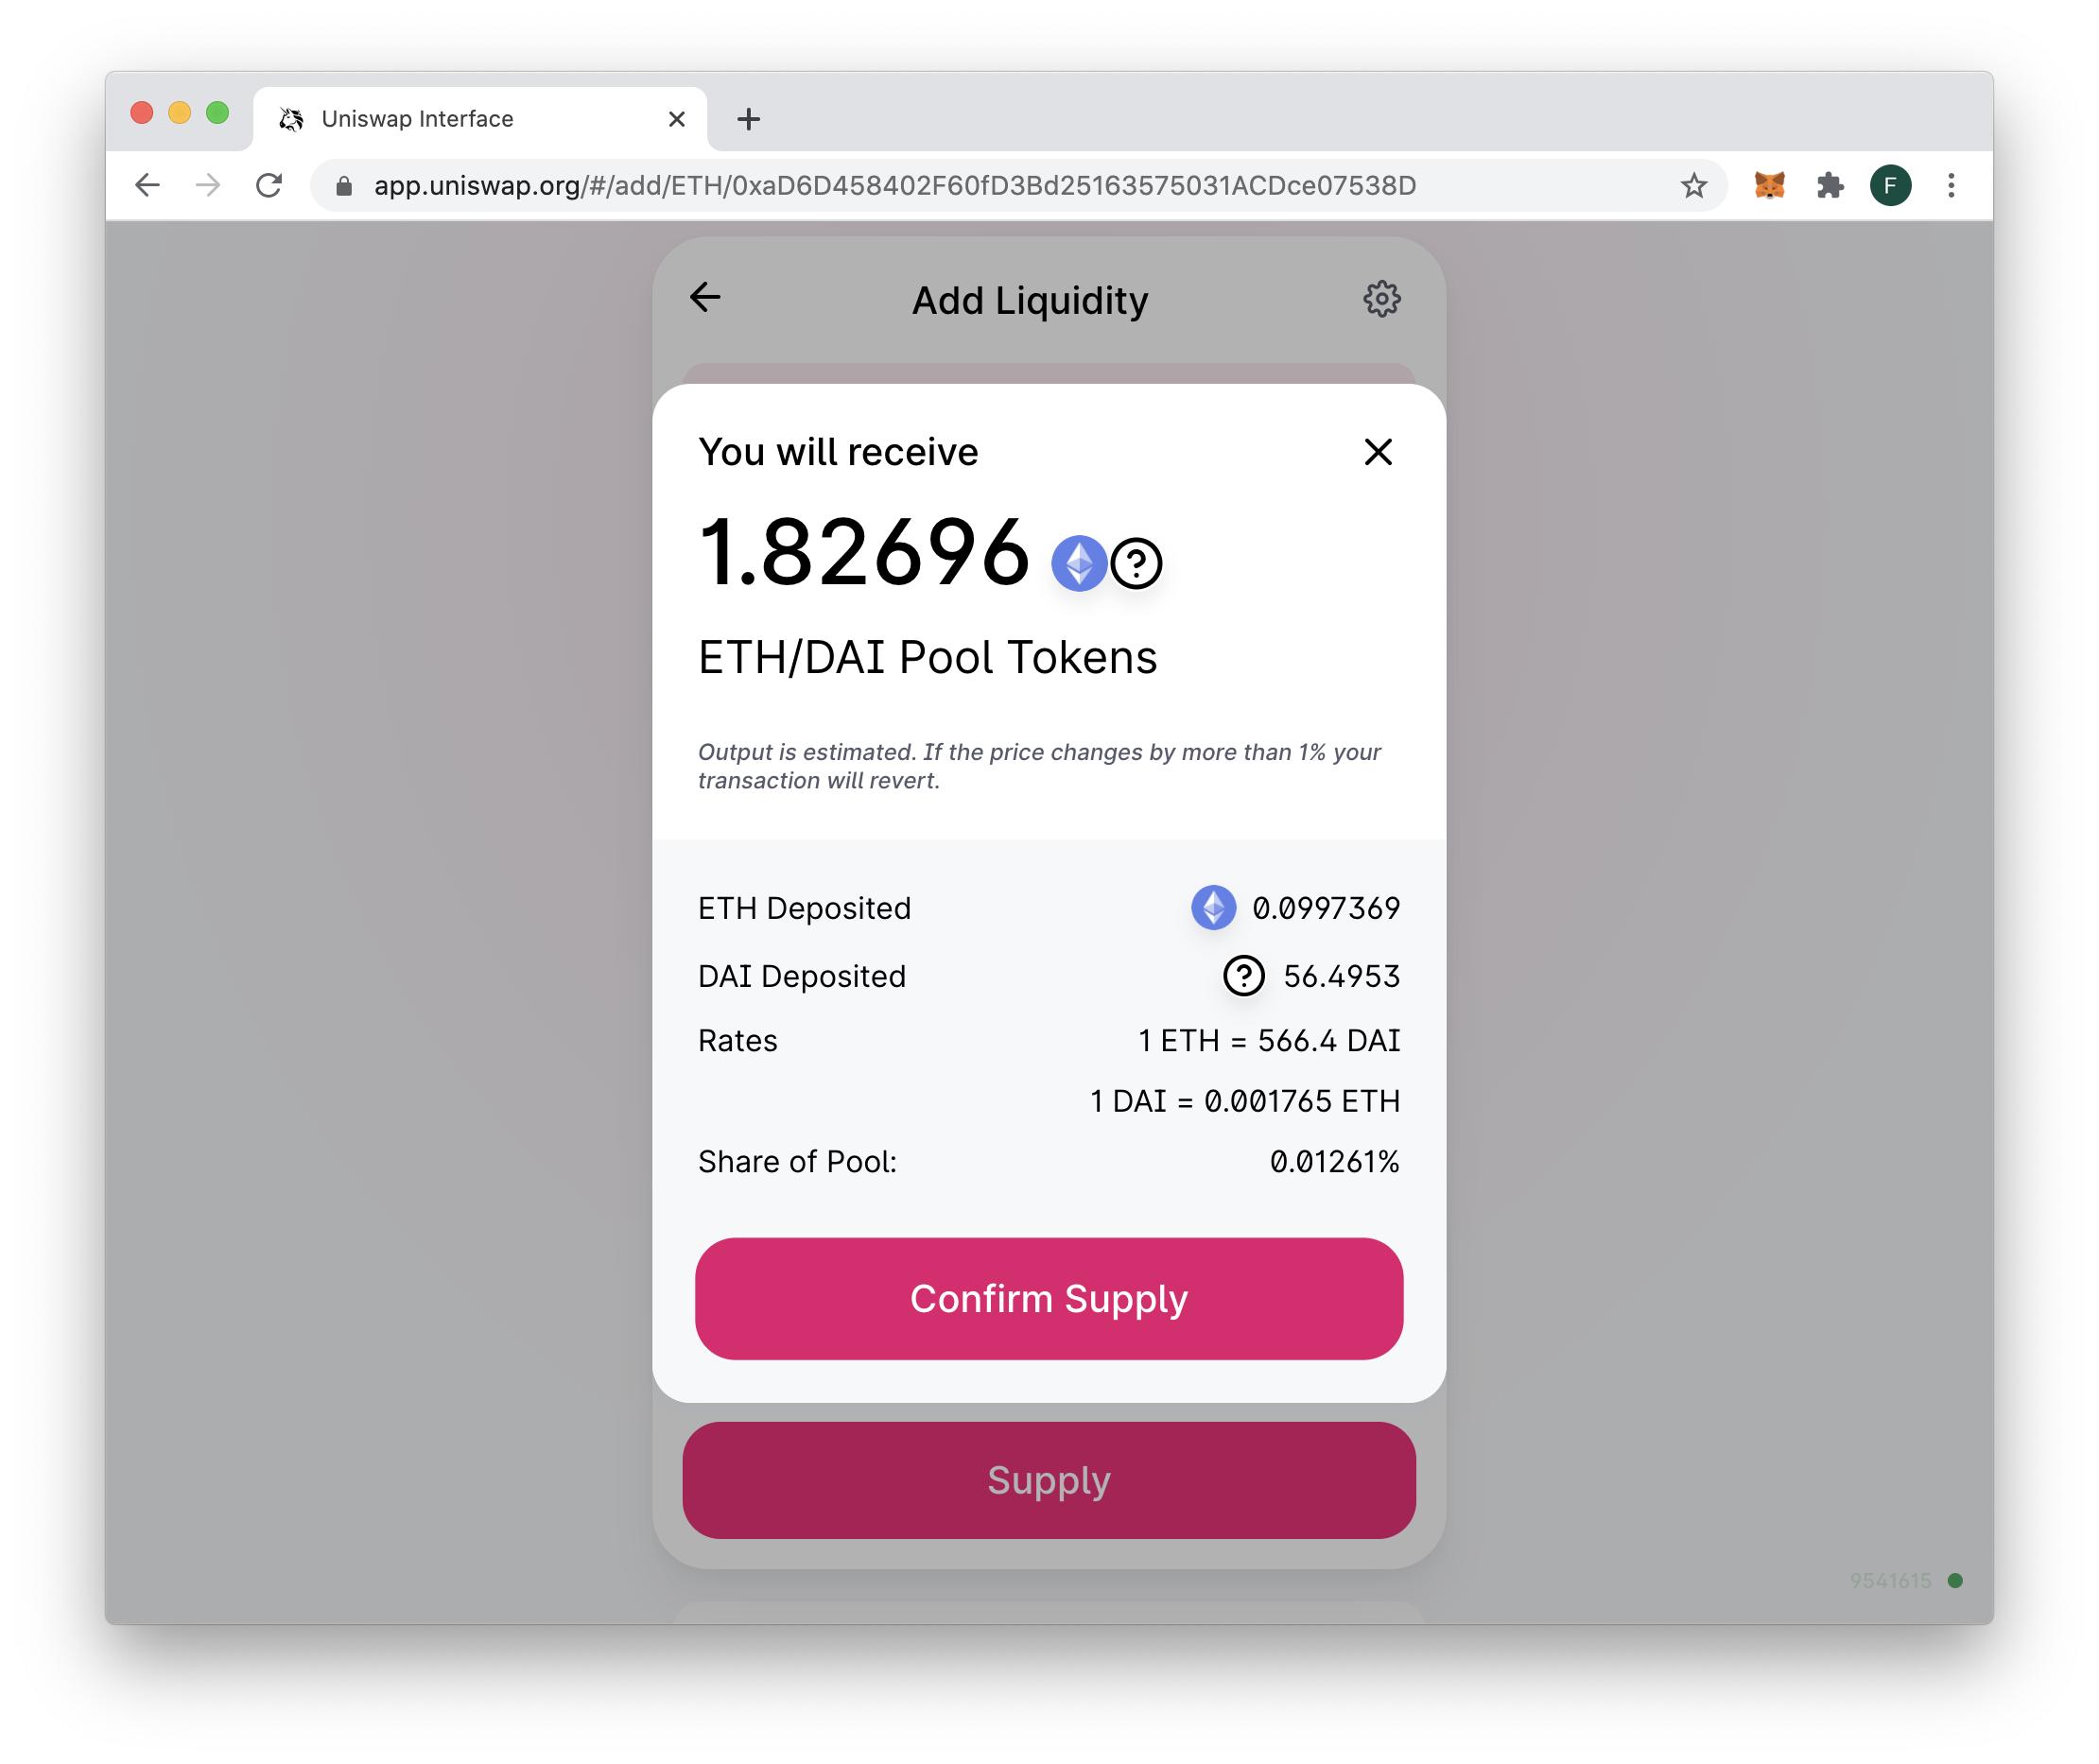Screen dimensions: 2099x1764
Task: Close the You will receive dialog
Action: pyautogui.click(x=1377, y=452)
